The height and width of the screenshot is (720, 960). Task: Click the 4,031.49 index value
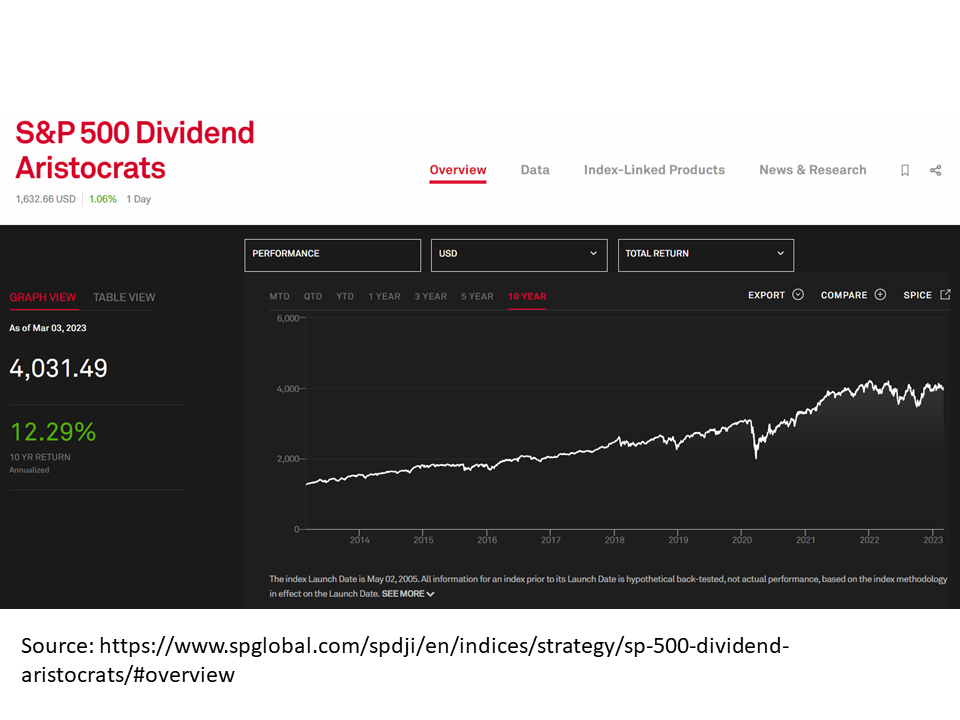click(x=59, y=369)
